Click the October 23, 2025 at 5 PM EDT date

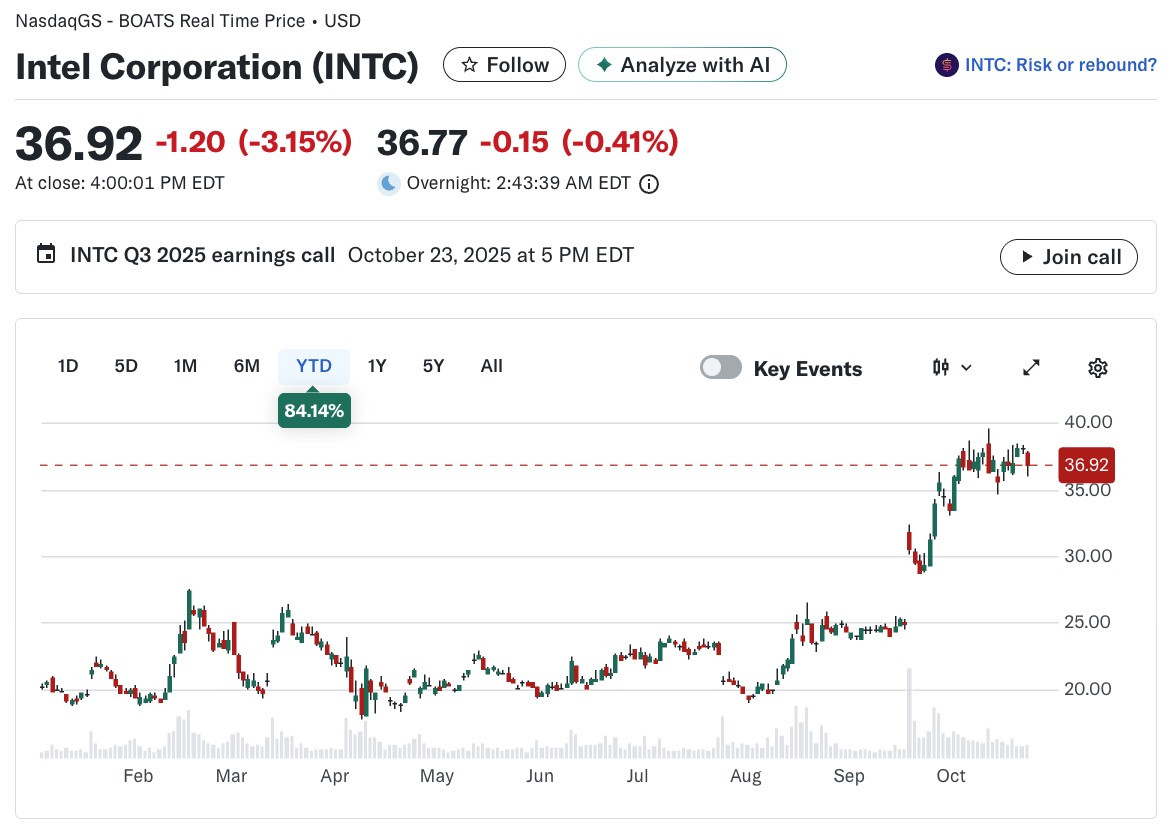pos(490,255)
